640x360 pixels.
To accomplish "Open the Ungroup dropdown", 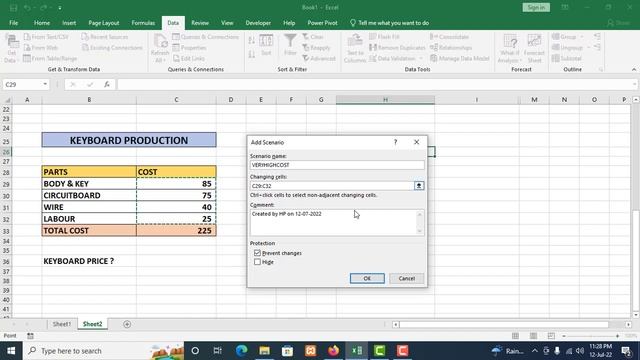I will [571, 48].
